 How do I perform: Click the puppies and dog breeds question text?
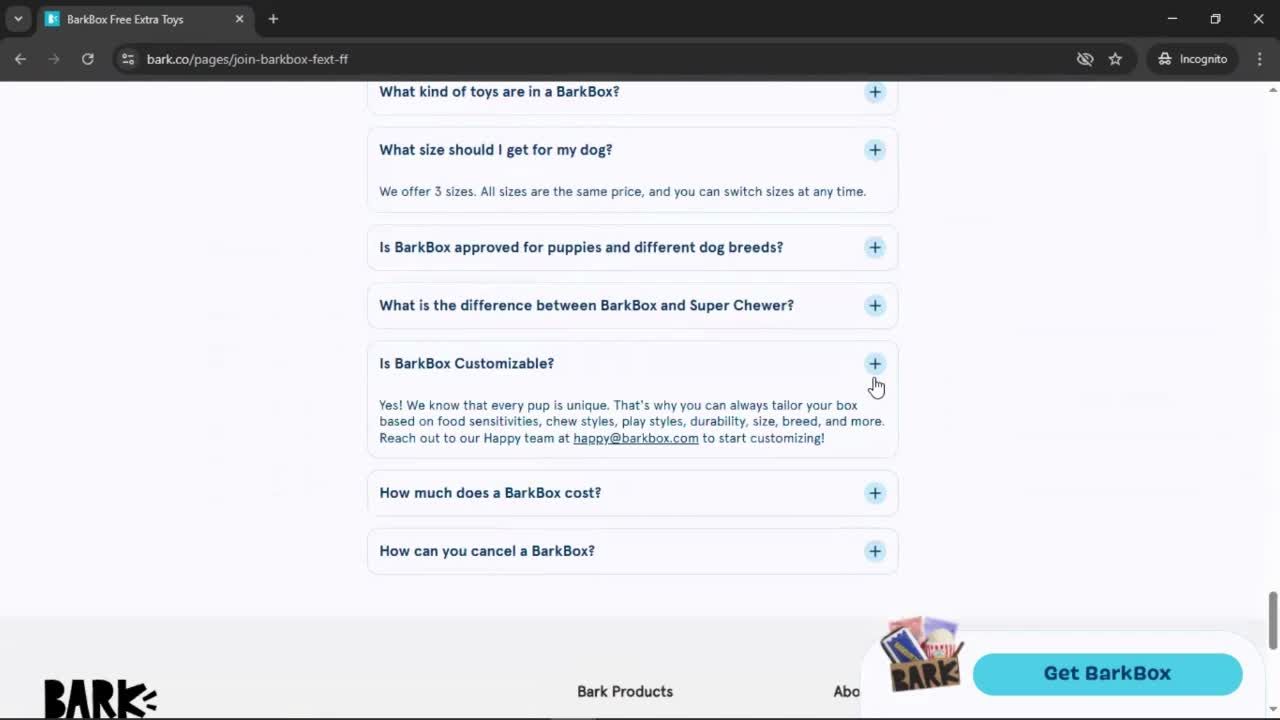pos(581,247)
